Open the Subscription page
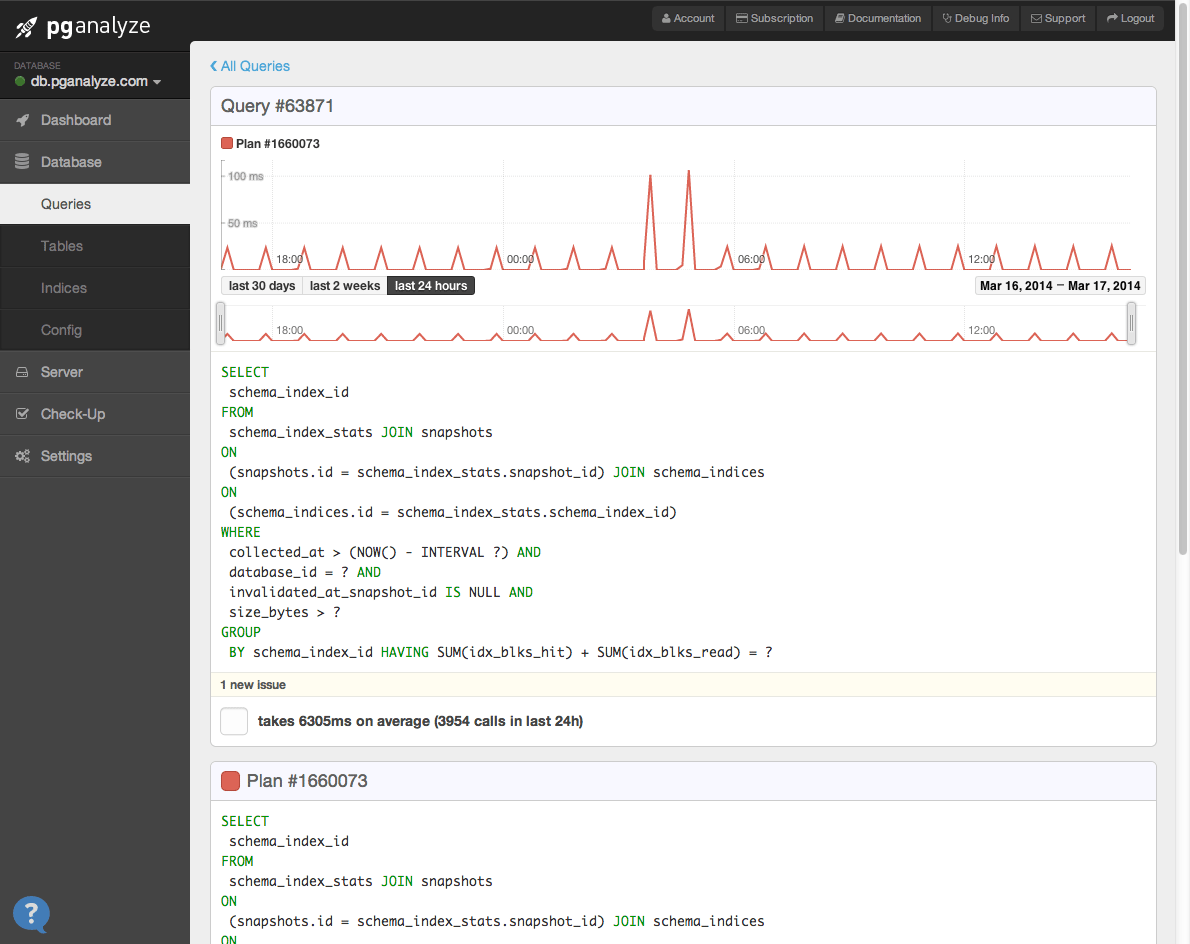The height and width of the screenshot is (944, 1190). pyautogui.click(x=774, y=18)
